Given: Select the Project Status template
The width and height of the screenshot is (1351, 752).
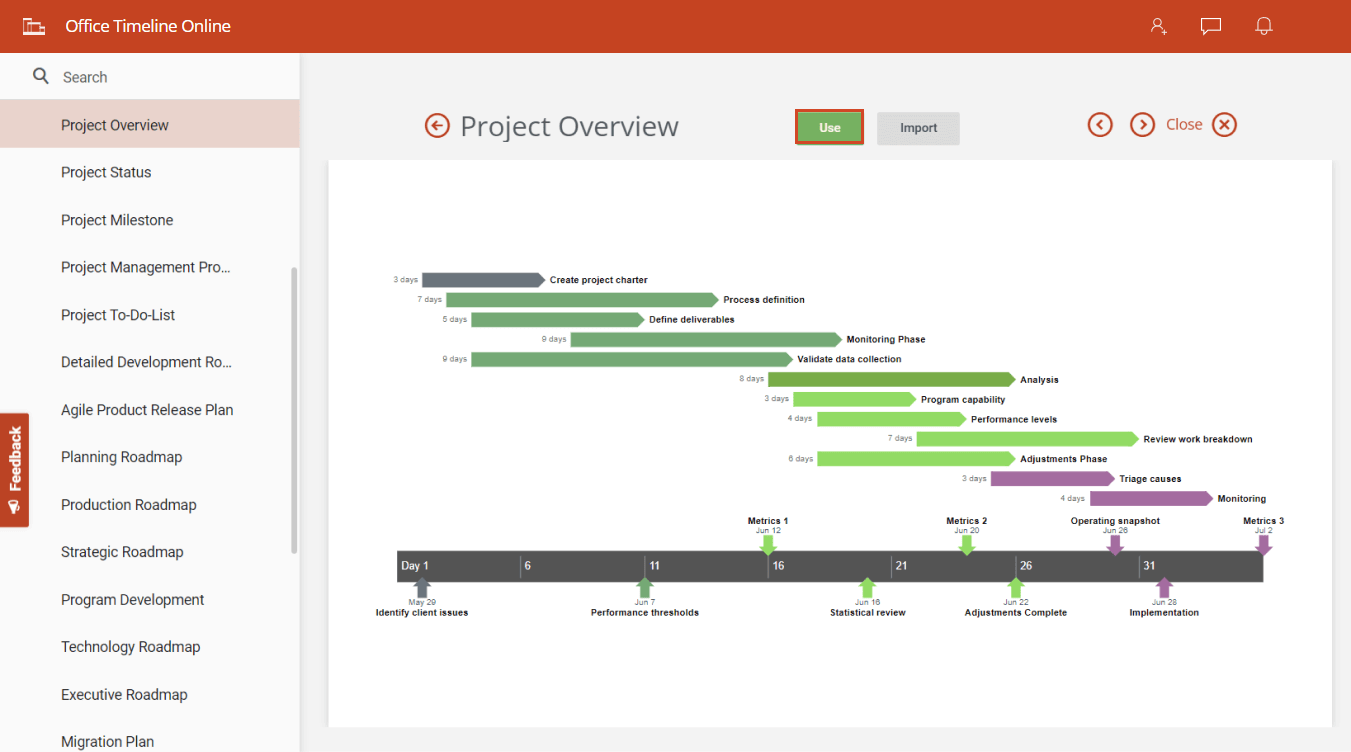Looking at the screenshot, I should click(106, 172).
